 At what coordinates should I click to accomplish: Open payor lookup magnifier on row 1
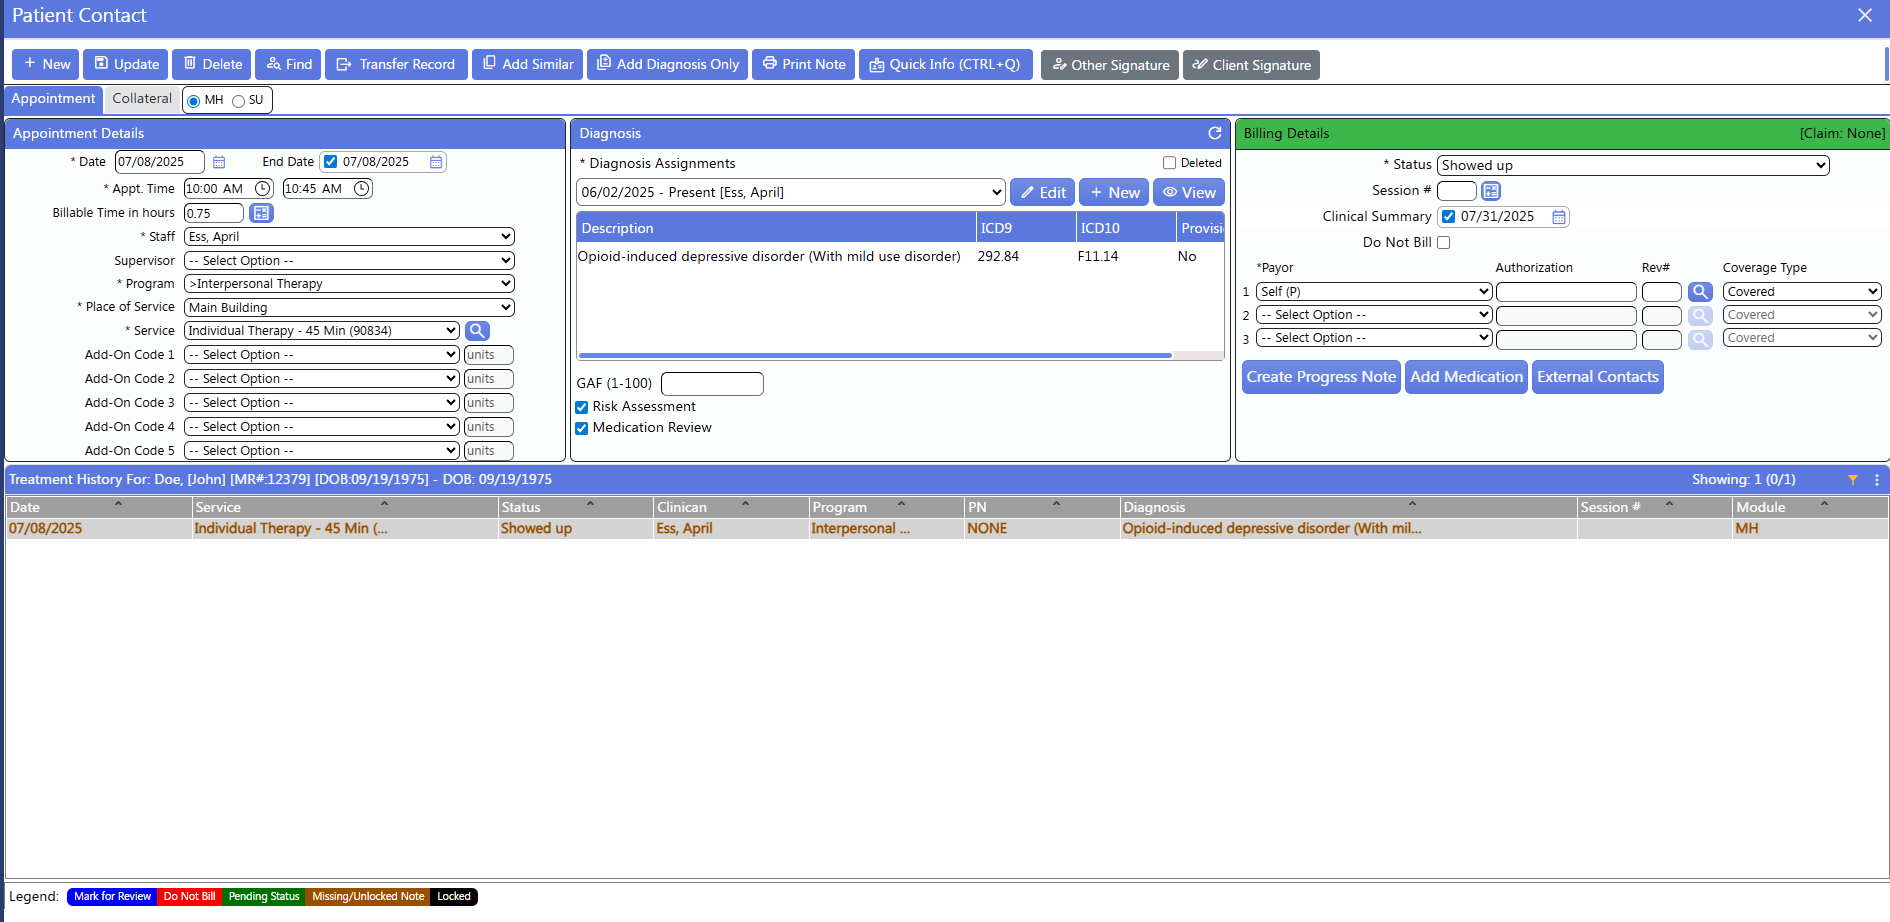click(1700, 291)
